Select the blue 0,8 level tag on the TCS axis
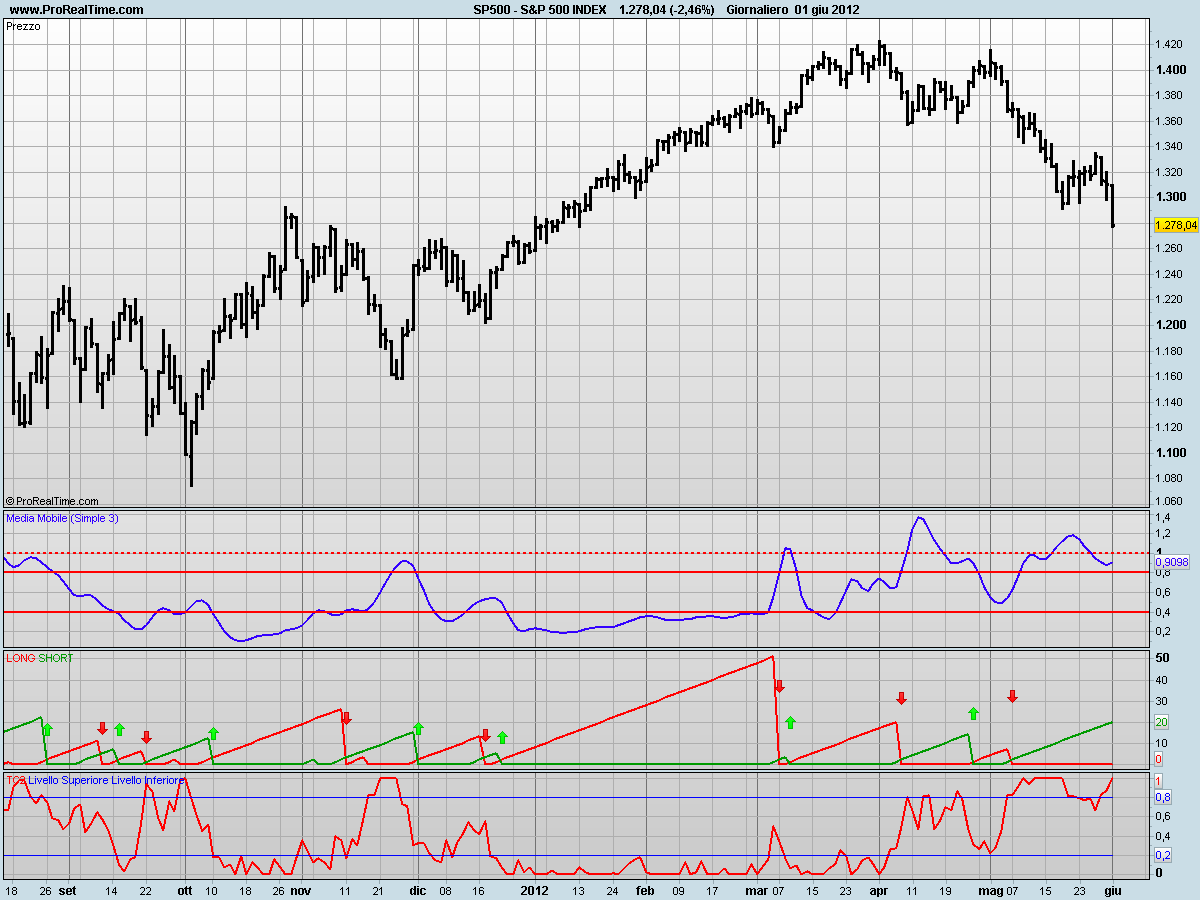Screen dimensions: 1200x900 coord(1163,797)
